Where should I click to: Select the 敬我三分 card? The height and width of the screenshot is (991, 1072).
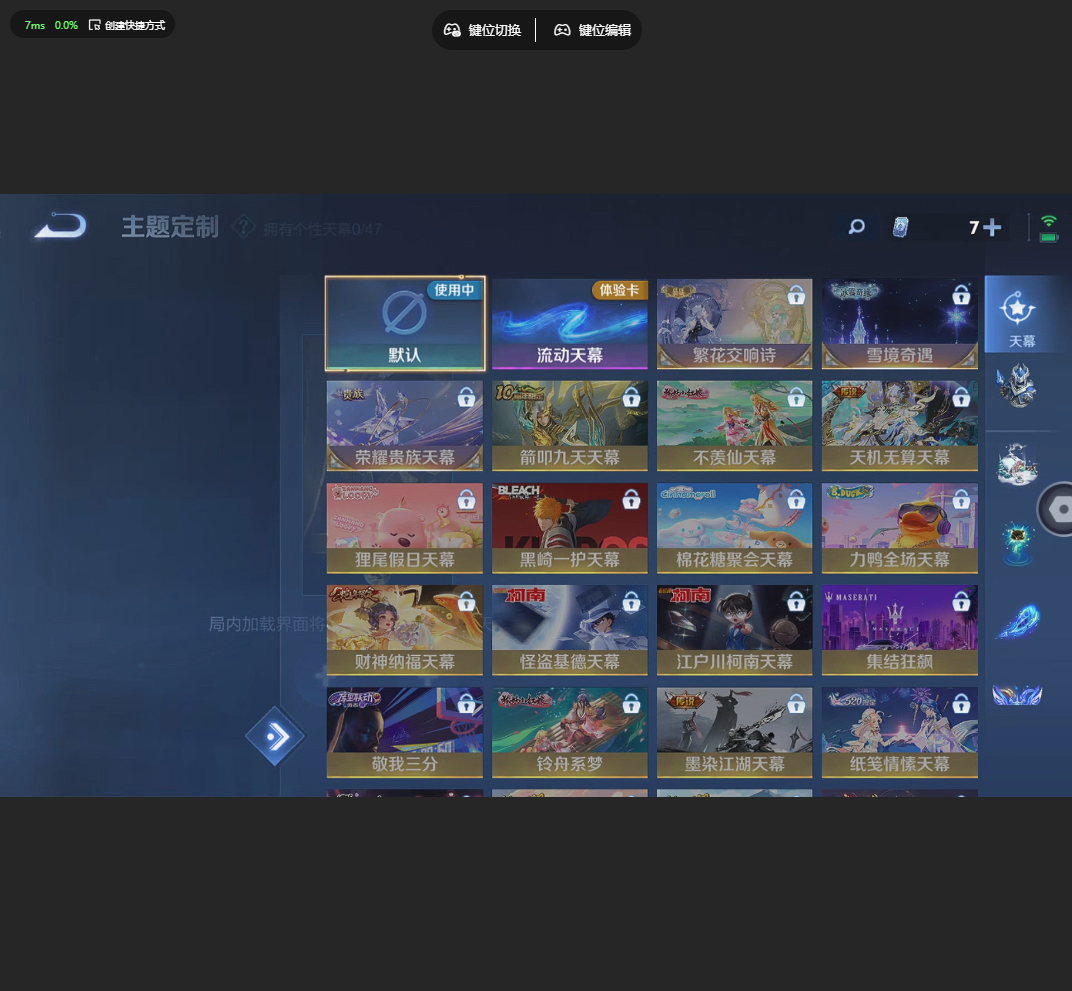405,732
